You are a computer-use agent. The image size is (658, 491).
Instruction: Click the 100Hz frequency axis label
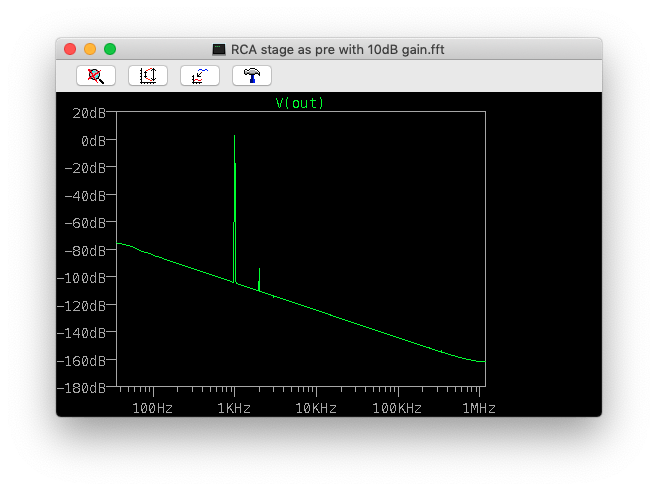click(152, 408)
